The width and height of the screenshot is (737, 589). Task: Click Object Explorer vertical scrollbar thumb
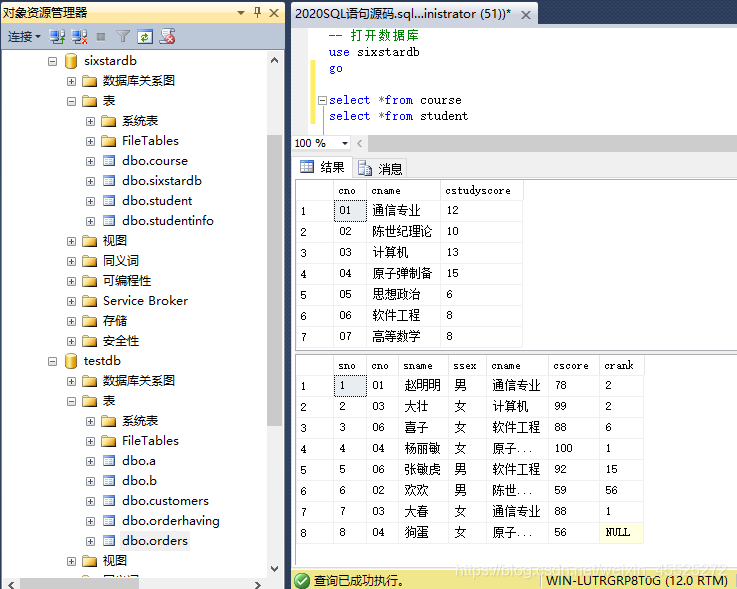click(x=274, y=280)
